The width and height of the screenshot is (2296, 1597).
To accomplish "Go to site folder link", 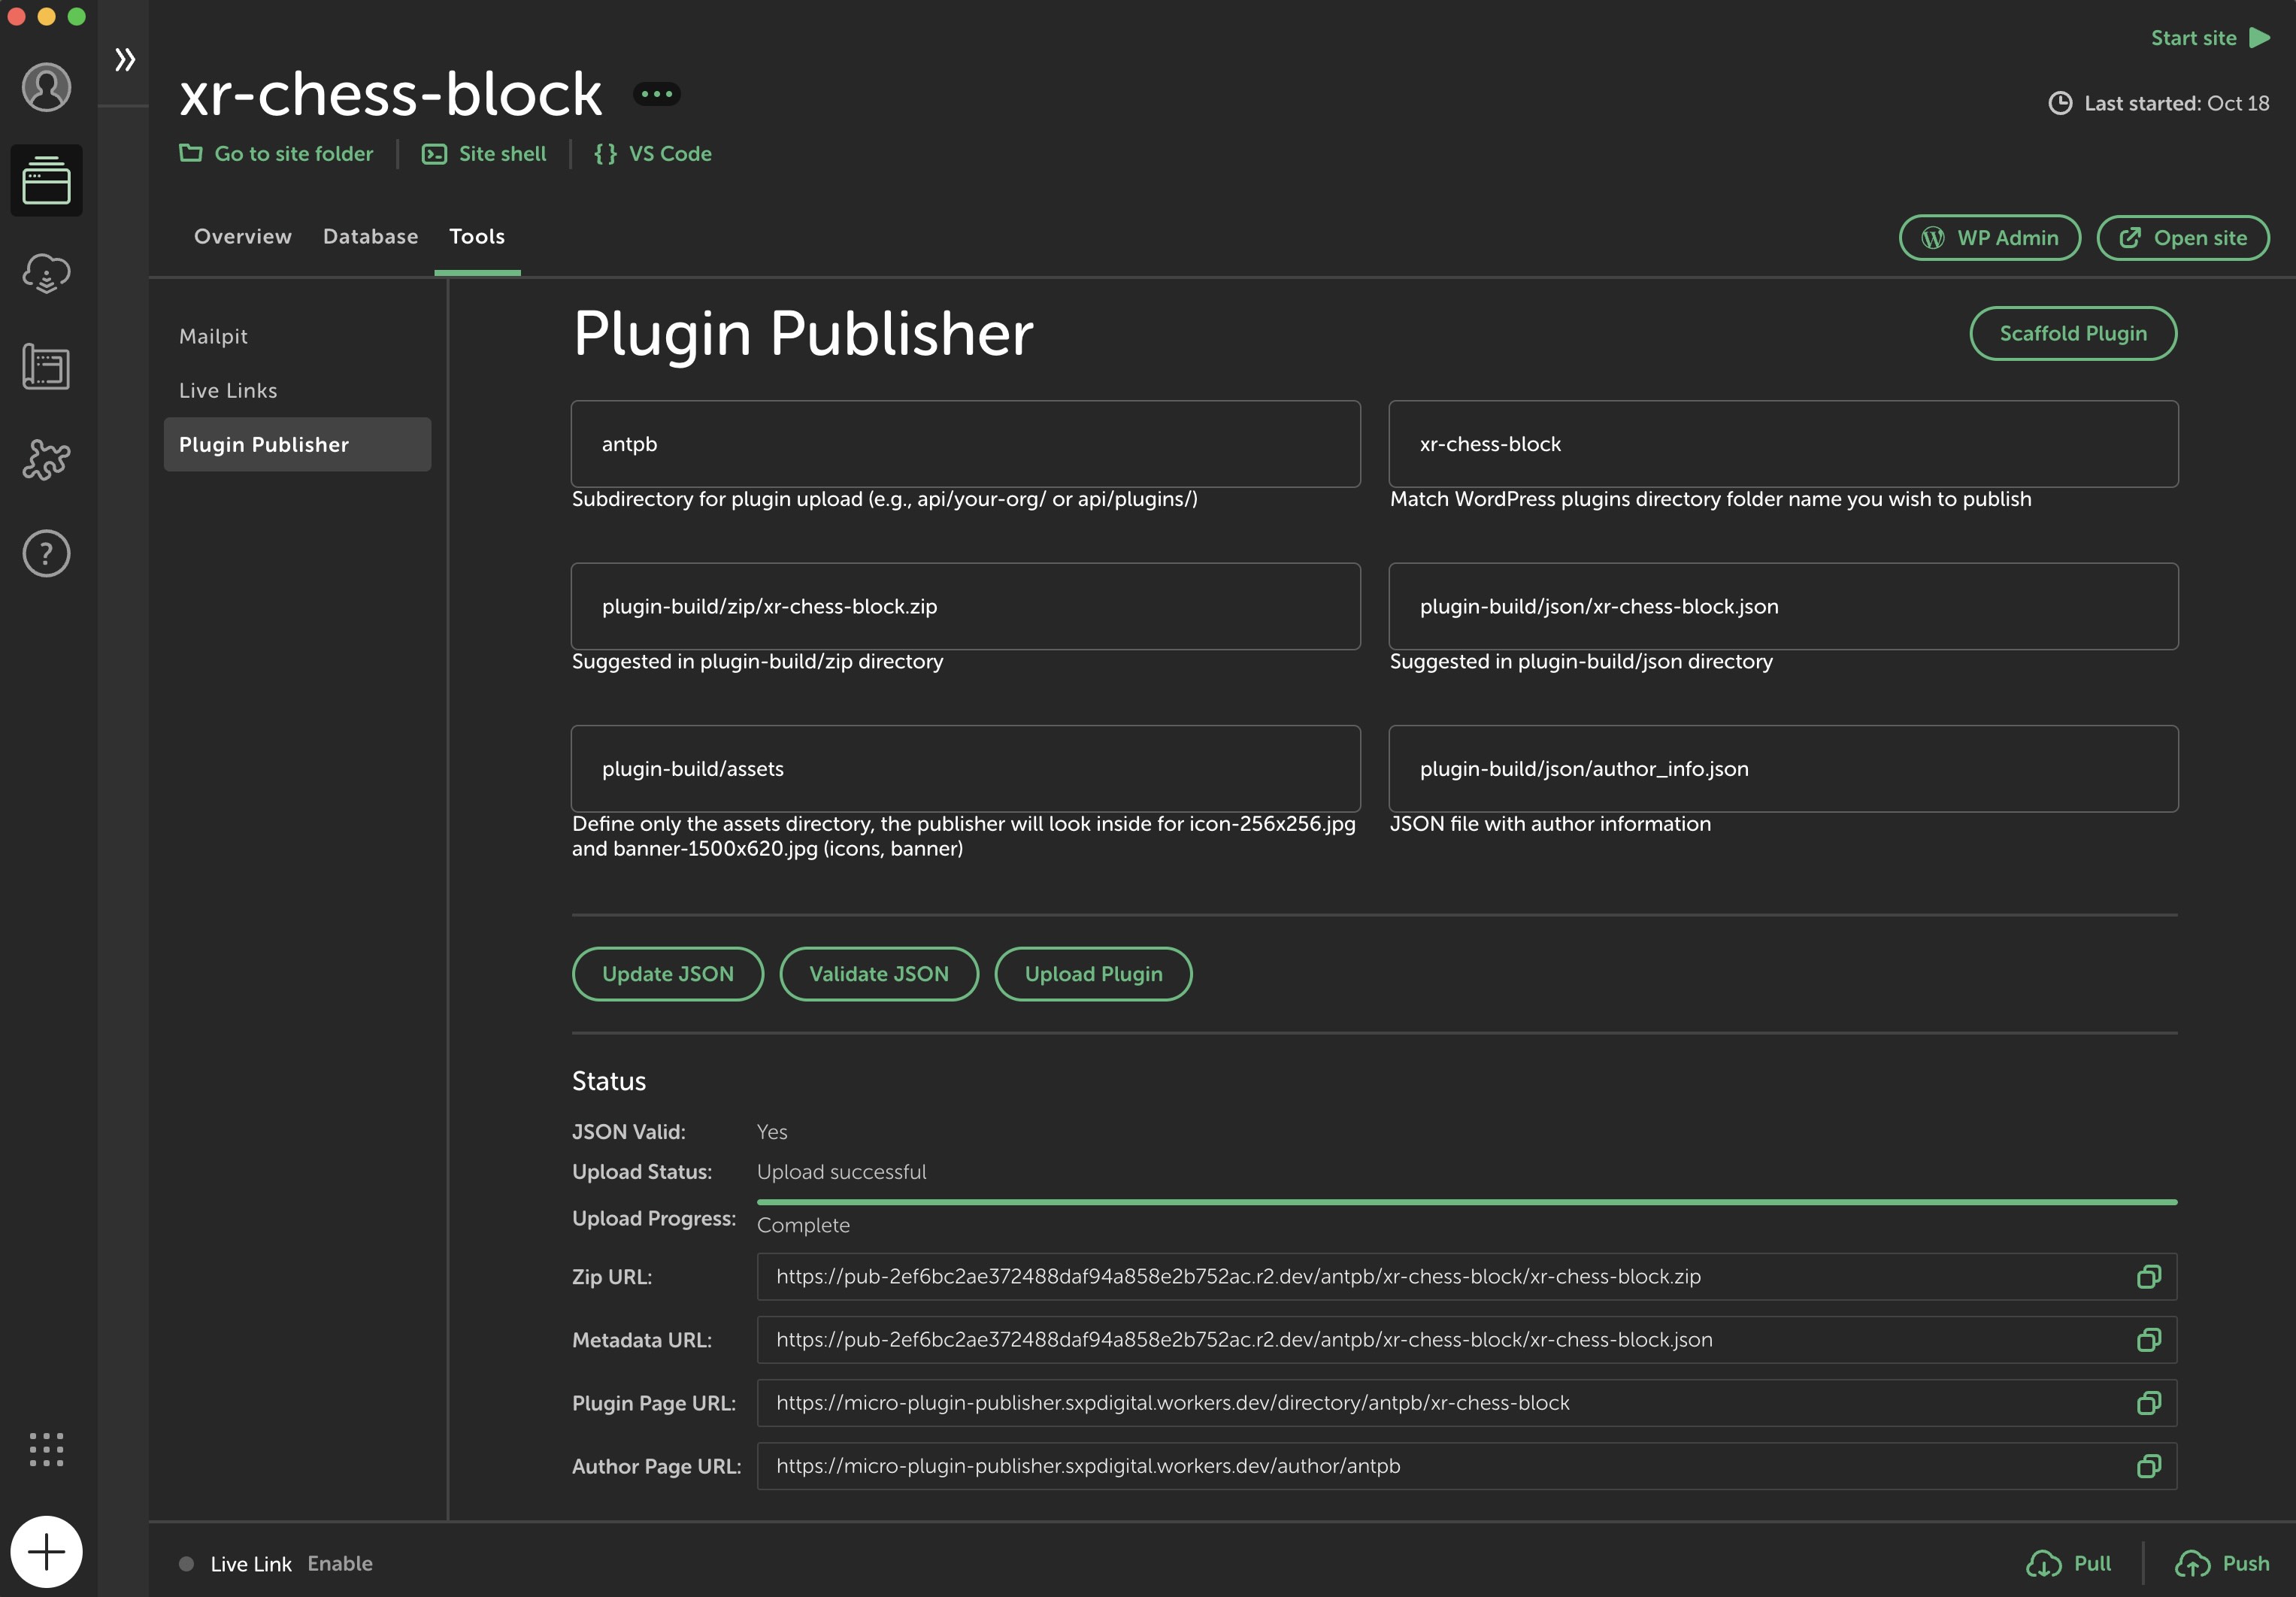I will tap(276, 154).
